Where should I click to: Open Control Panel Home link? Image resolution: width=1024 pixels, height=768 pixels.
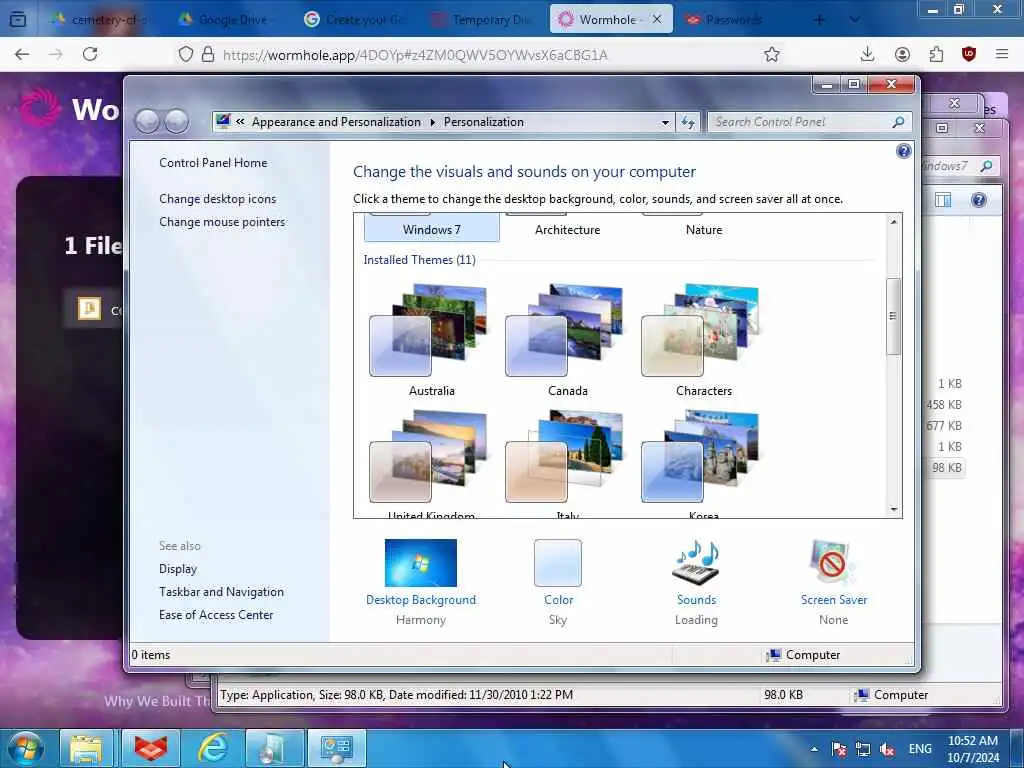coord(213,163)
